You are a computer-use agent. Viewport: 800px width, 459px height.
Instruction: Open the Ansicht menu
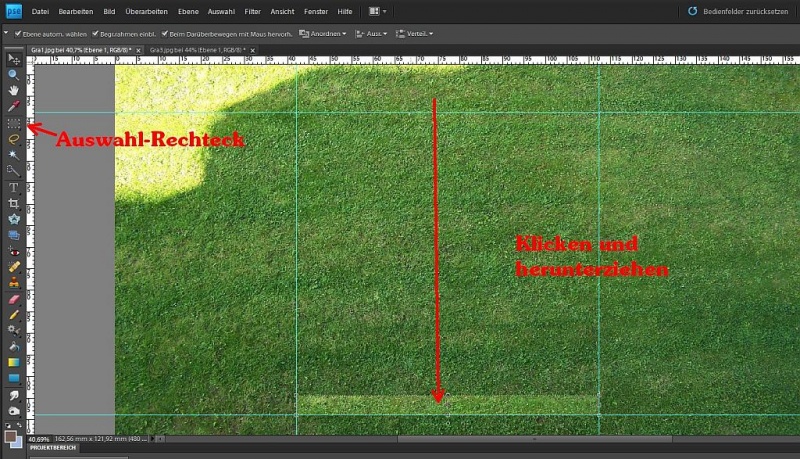click(282, 11)
